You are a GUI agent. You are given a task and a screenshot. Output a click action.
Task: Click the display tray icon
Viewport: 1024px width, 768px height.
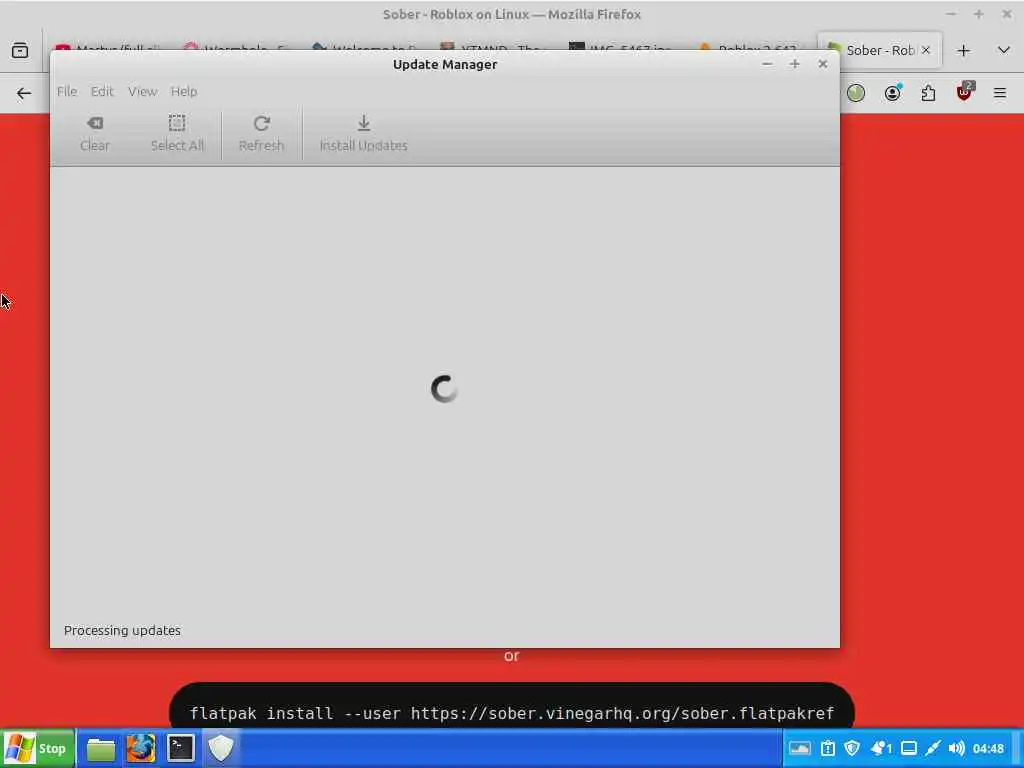[x=909, y=748]
